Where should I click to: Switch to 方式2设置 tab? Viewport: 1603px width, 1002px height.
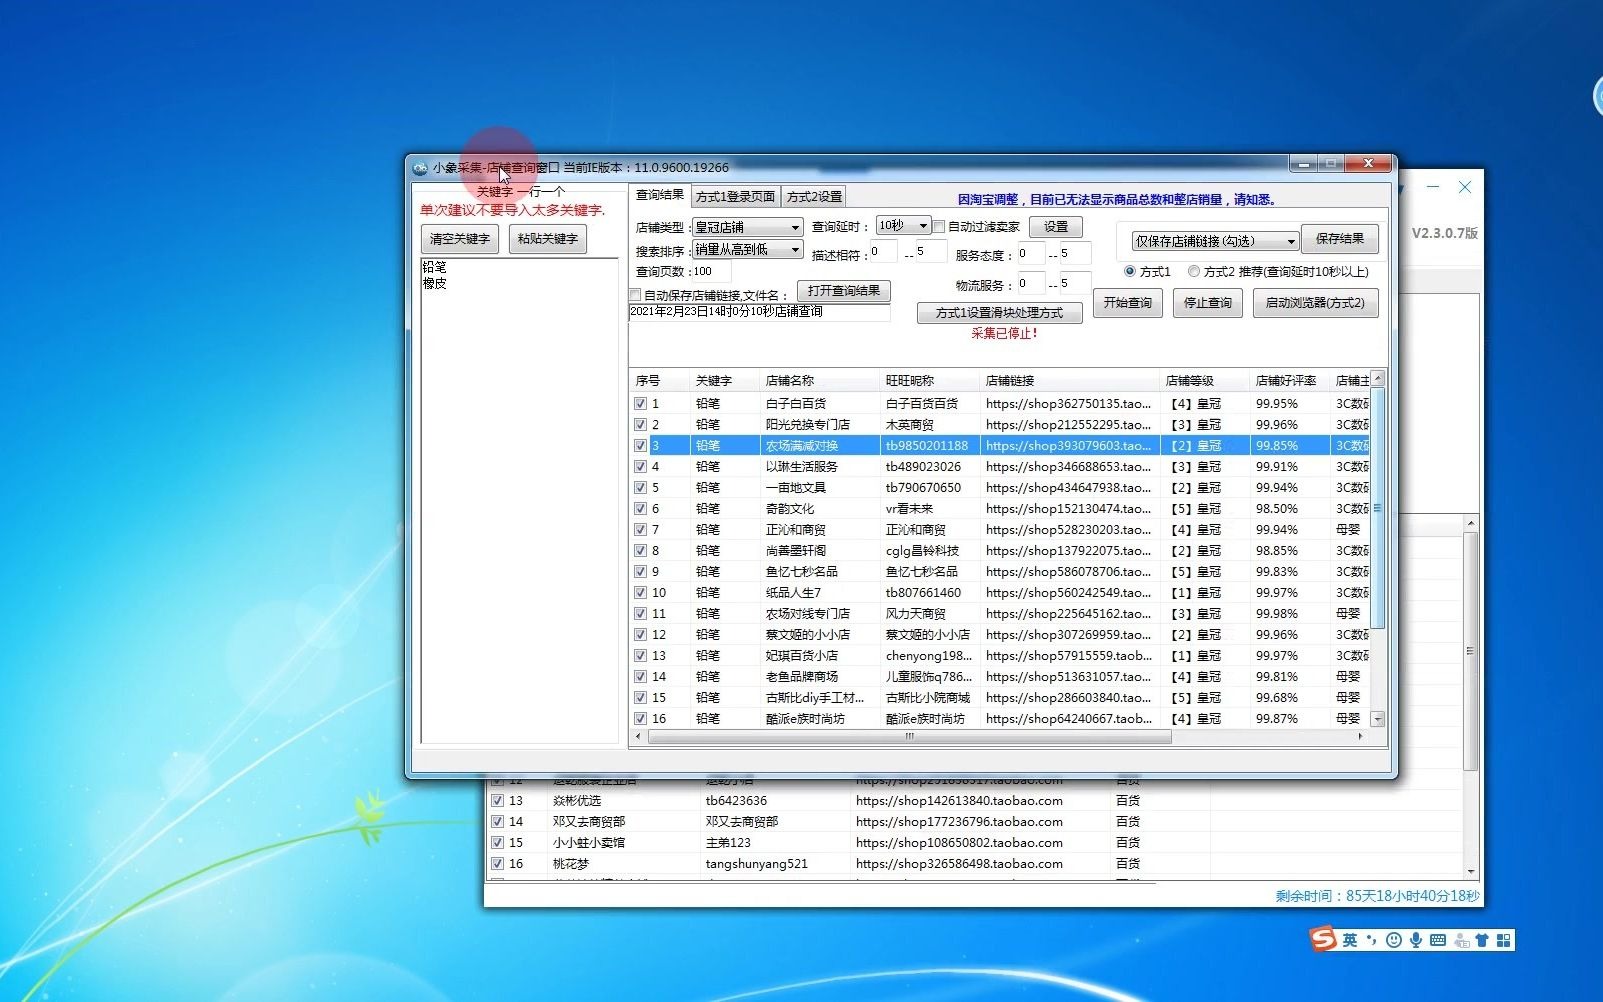coord(814,197)
